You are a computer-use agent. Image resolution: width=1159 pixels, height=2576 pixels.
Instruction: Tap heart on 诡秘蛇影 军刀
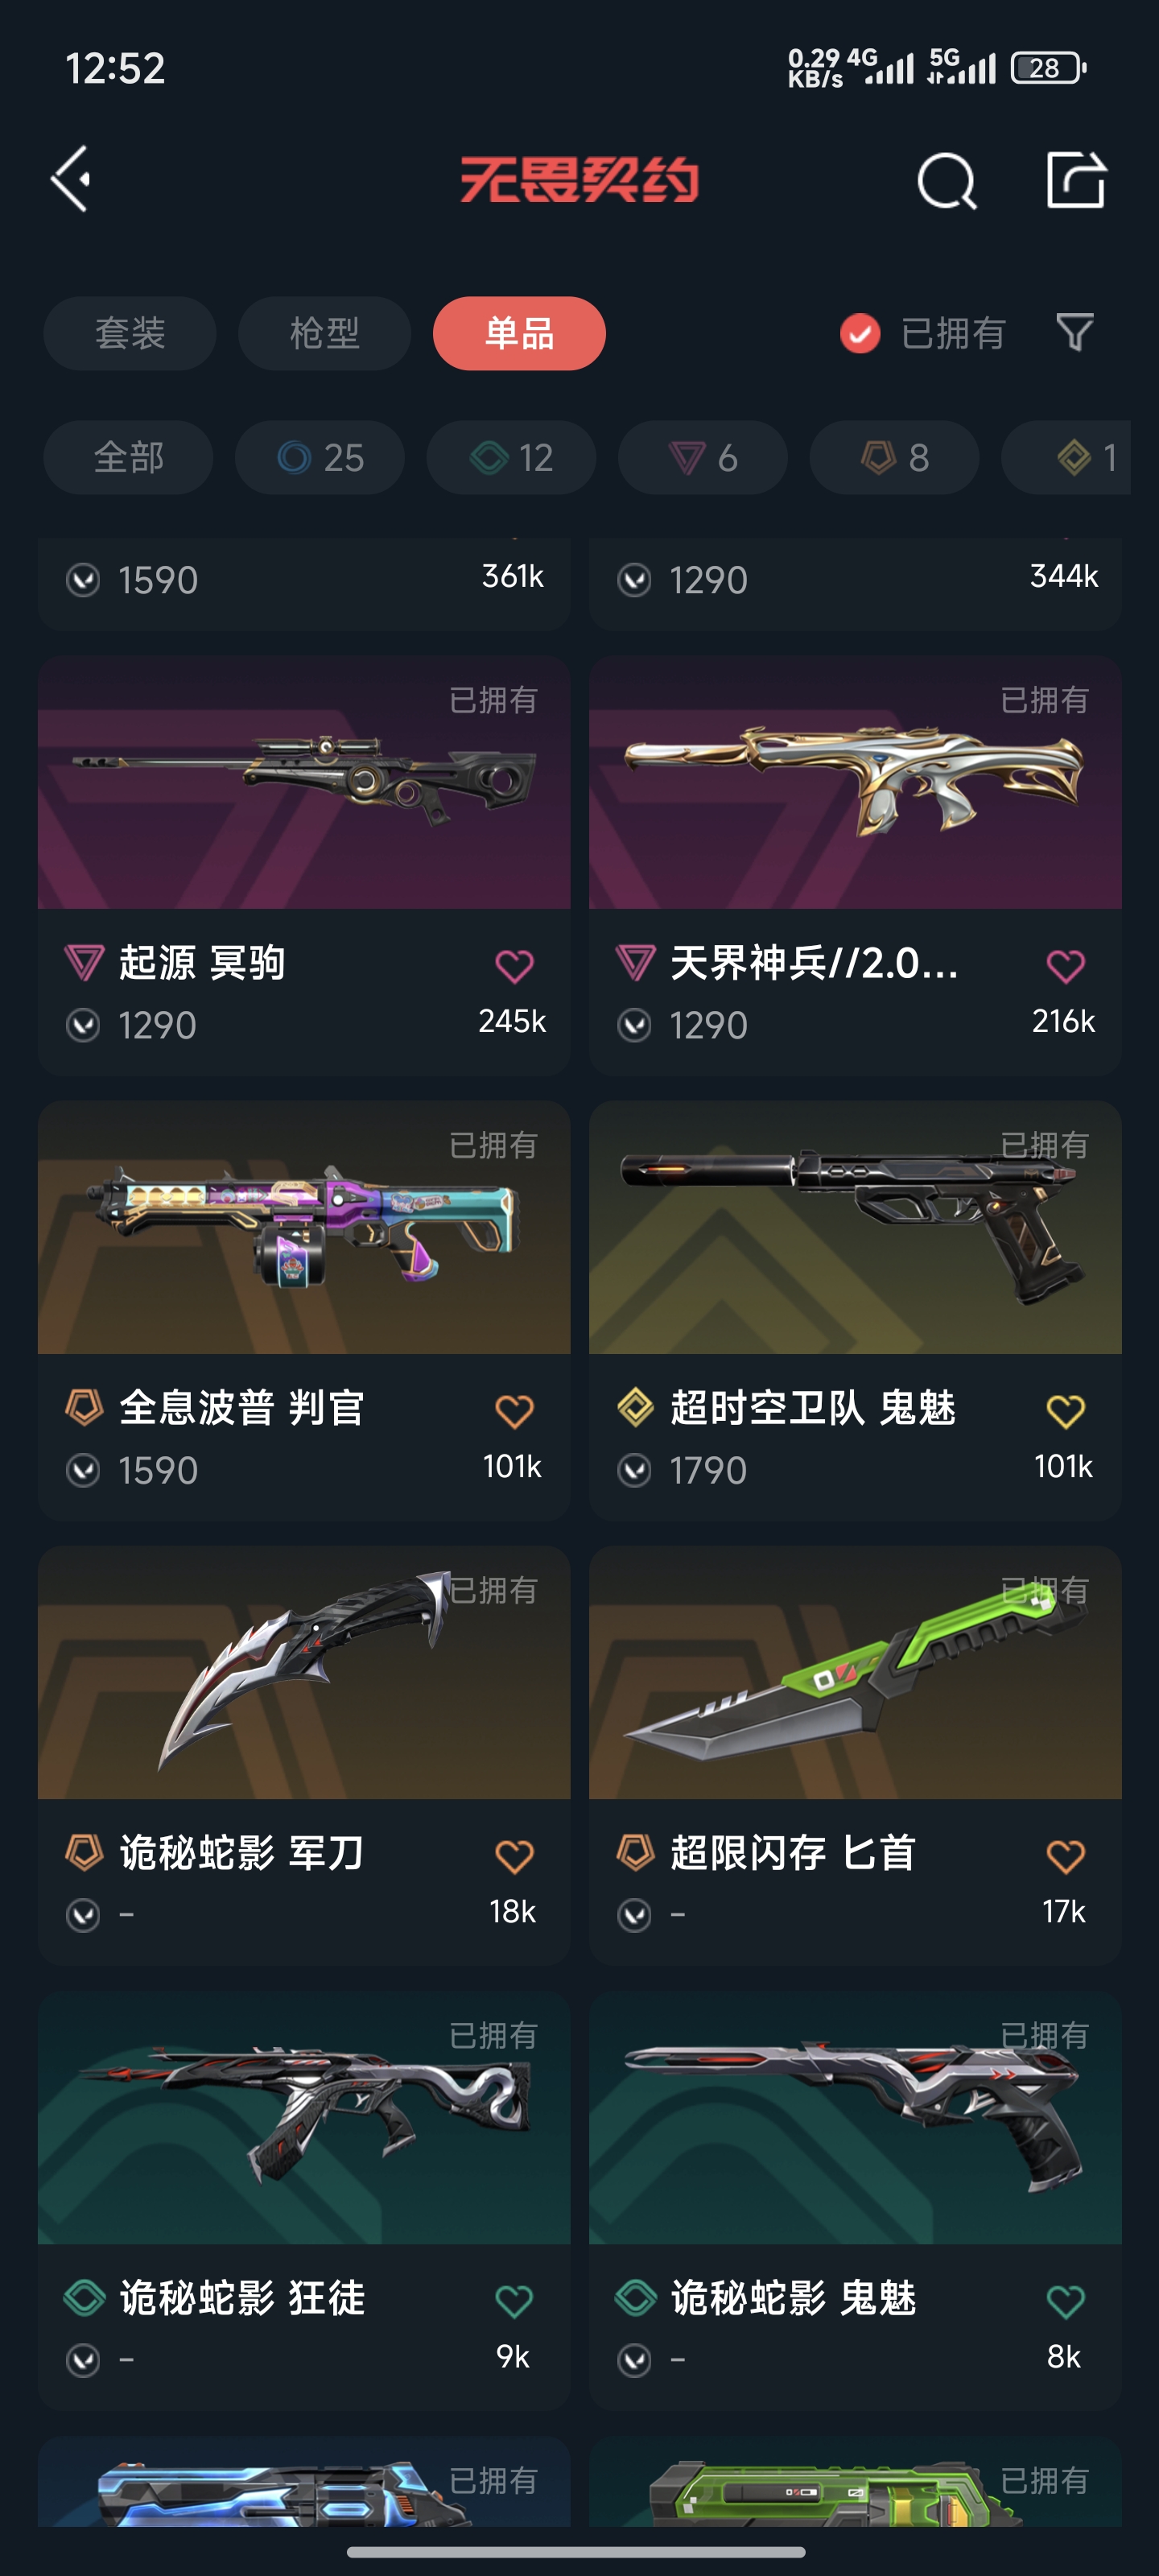(x=514, y=1855)
